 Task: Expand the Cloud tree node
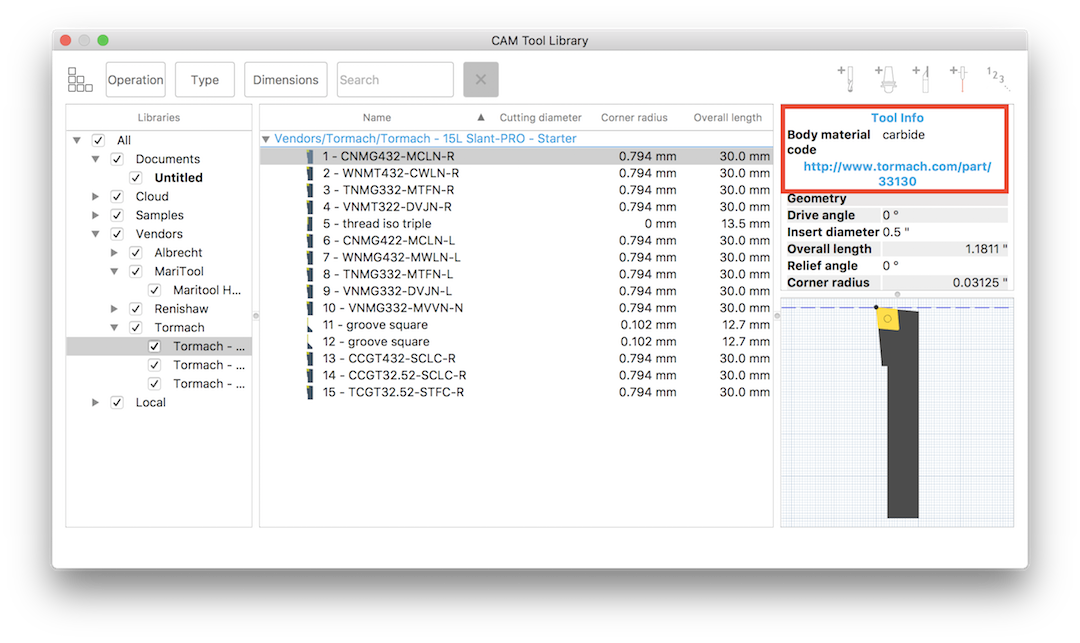(x=96, y=197)
